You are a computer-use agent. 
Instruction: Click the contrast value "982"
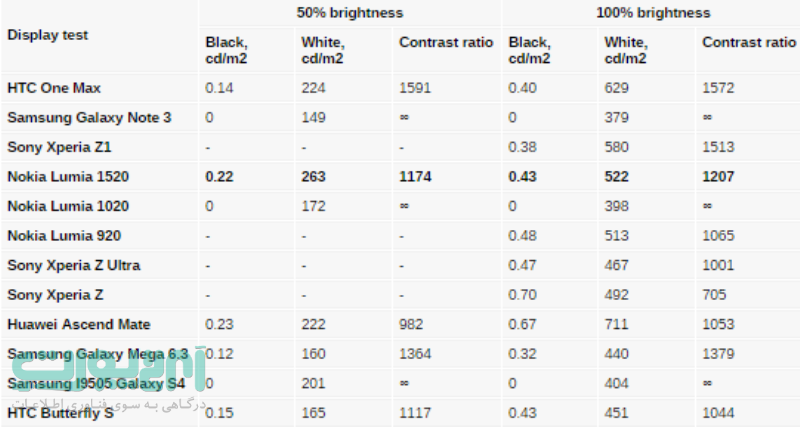[x=411, y=324]
